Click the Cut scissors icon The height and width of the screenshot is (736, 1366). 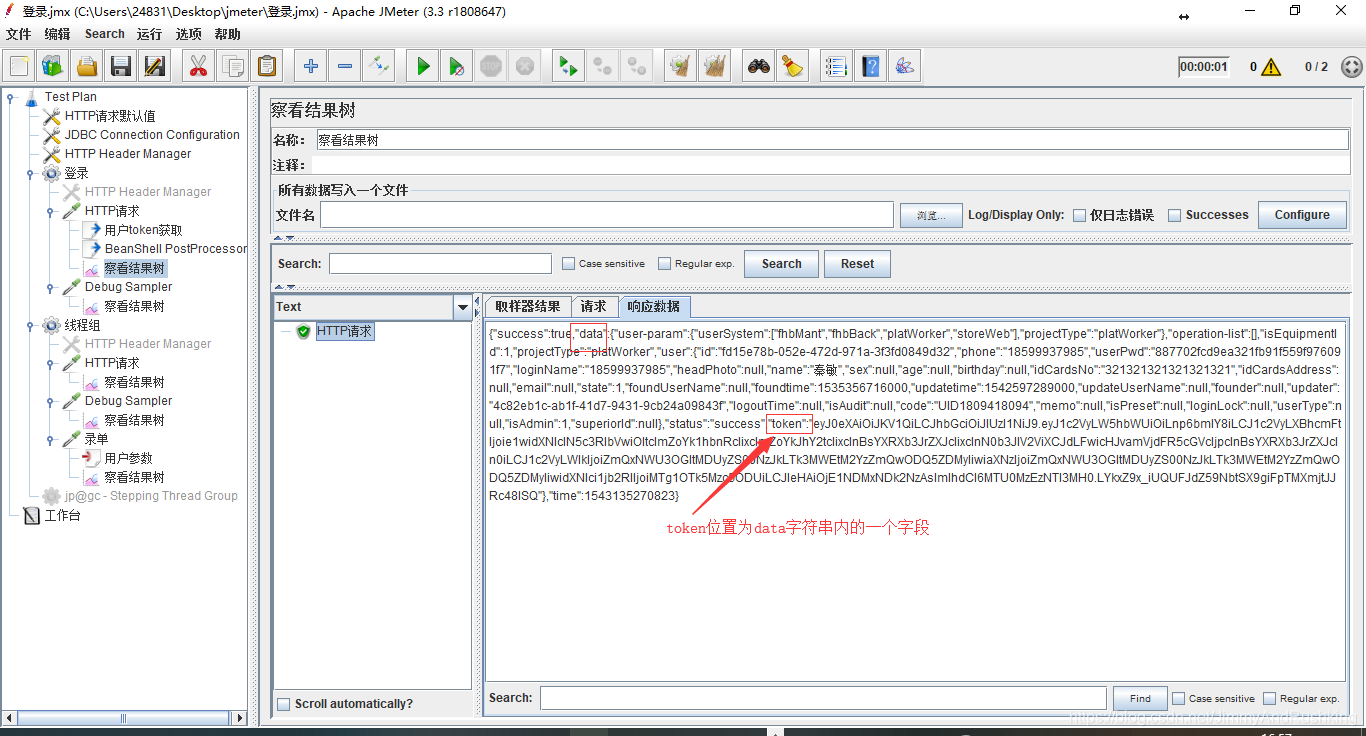(x=198, y=67)
